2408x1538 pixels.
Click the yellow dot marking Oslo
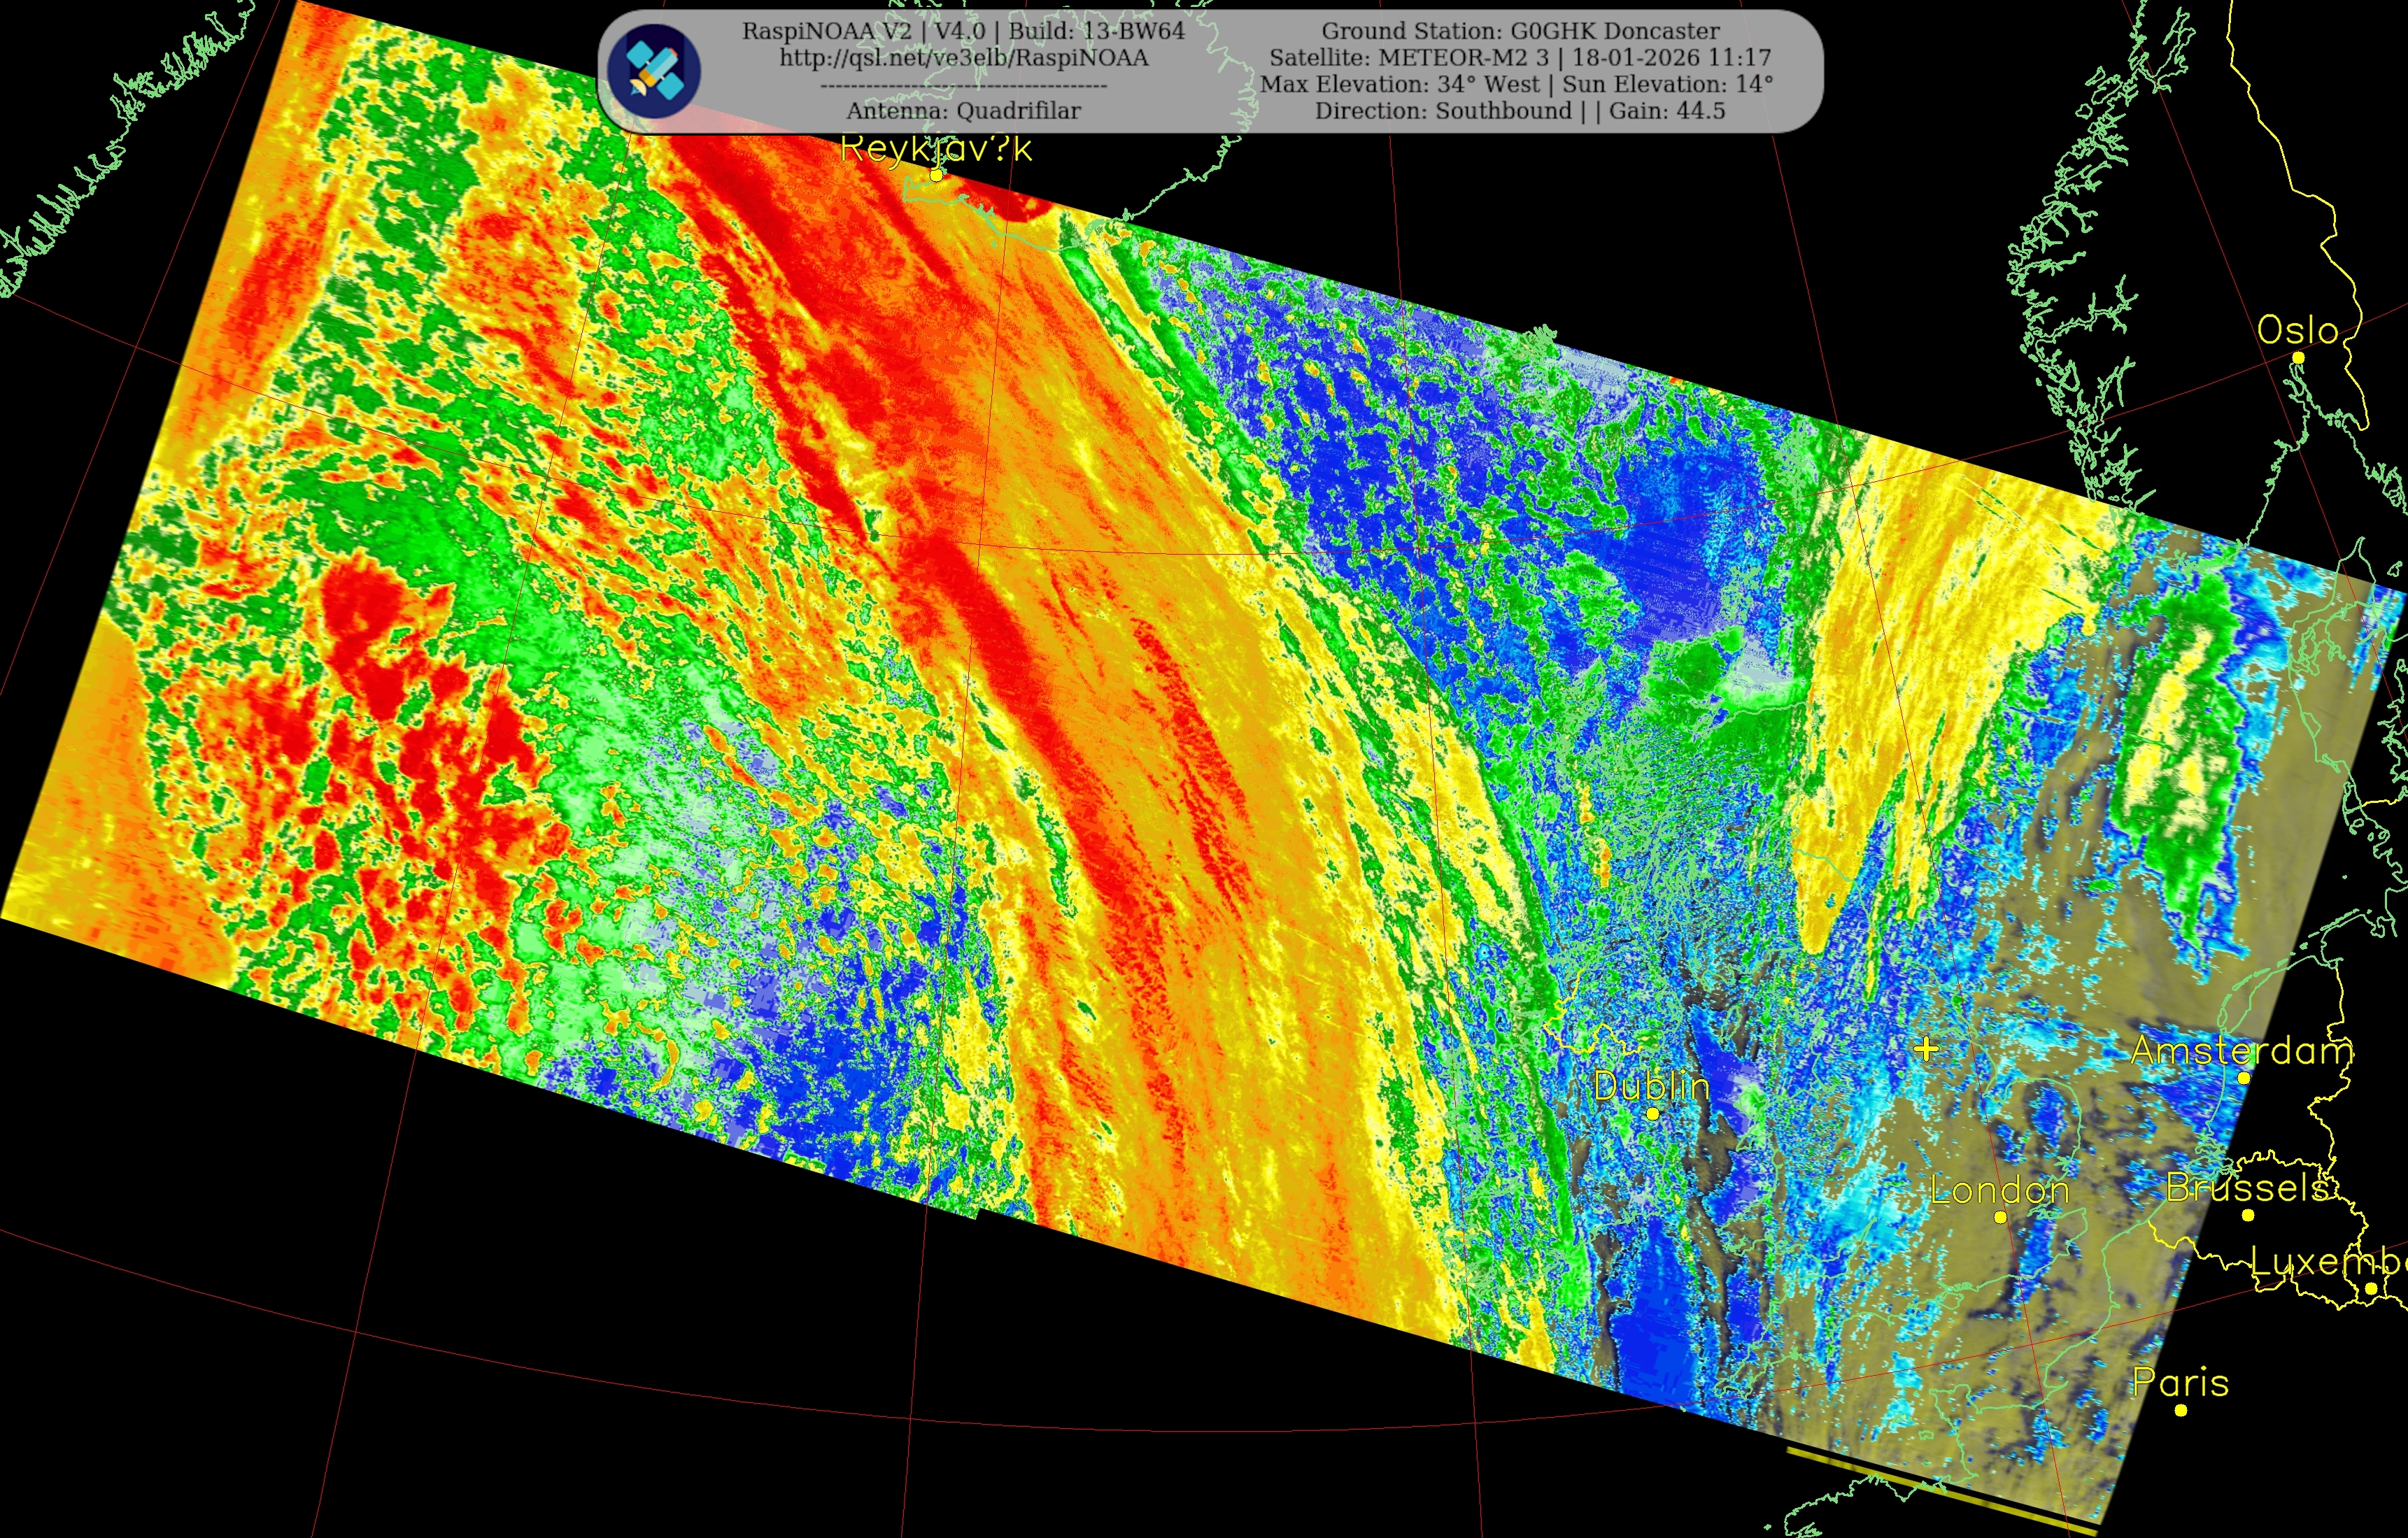pyautogui.click(x=2298, y=357)
